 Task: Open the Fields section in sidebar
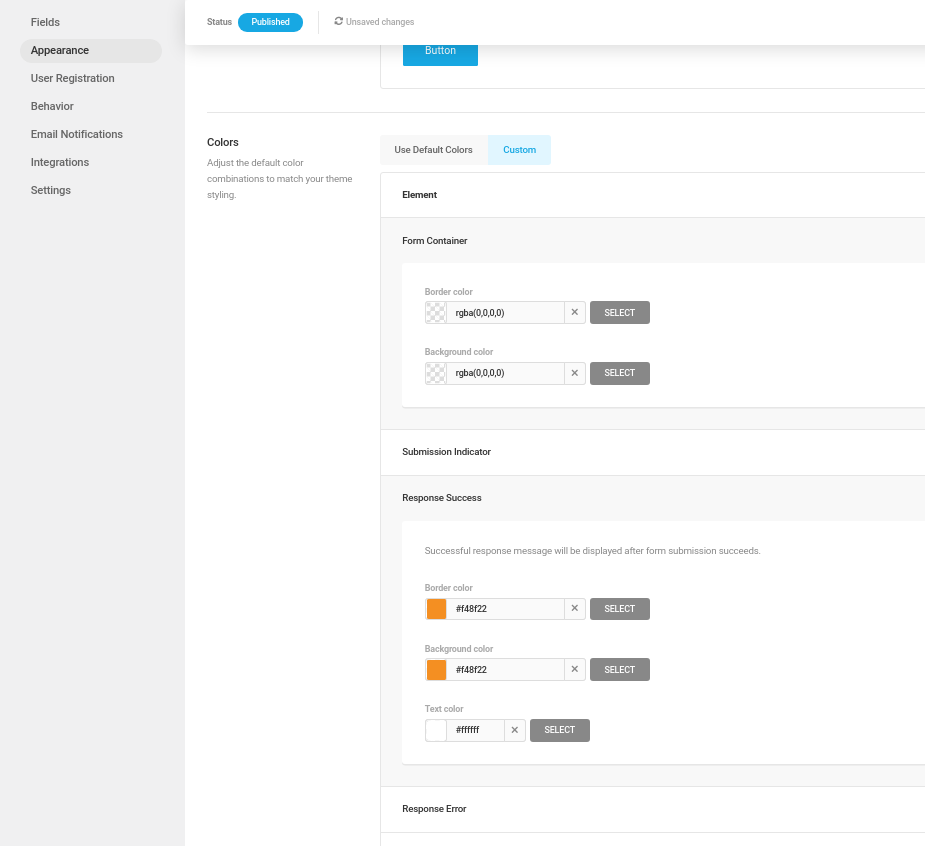[45, 22]
